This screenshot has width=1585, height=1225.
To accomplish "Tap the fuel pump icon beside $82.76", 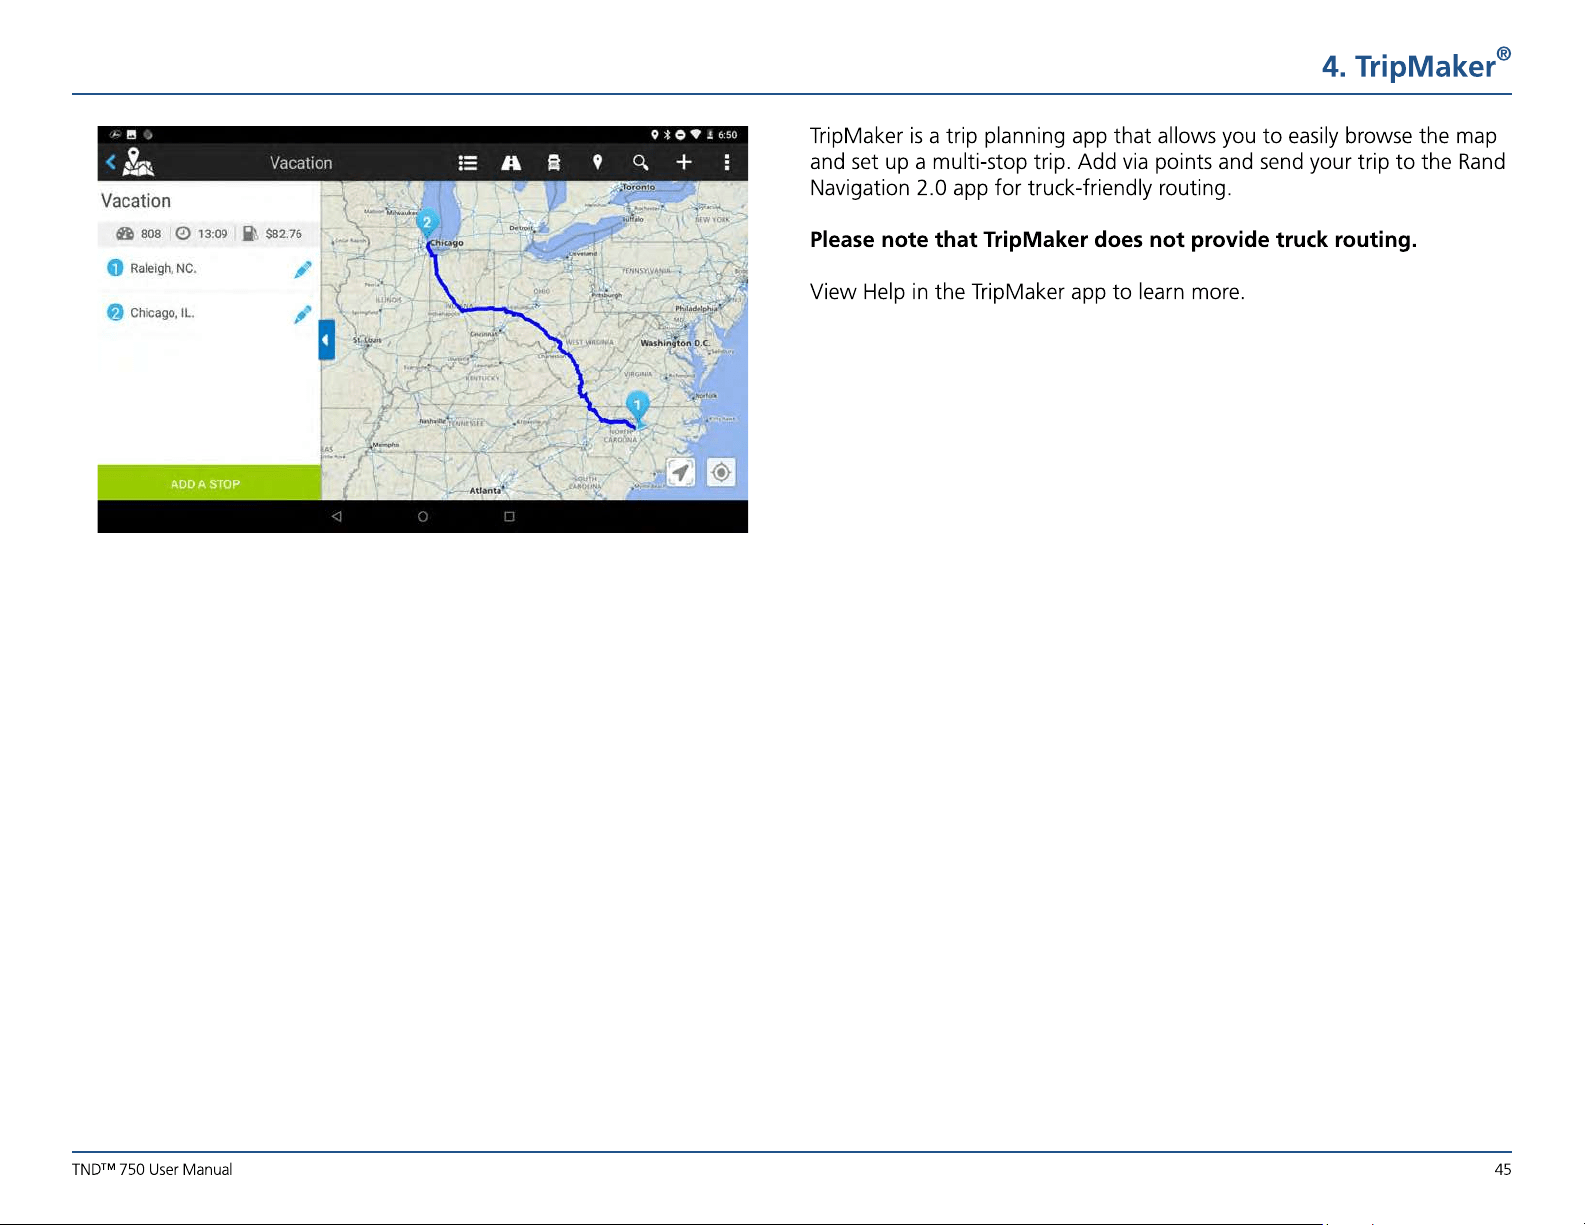I will click(x=250, y=233).
